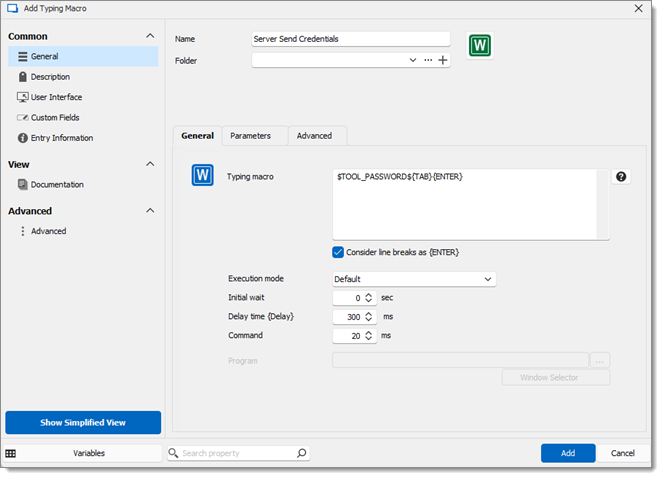Toggle Consider line breaks as ENTER checkbox
This screenshot has width=662, height=478.
338,252
